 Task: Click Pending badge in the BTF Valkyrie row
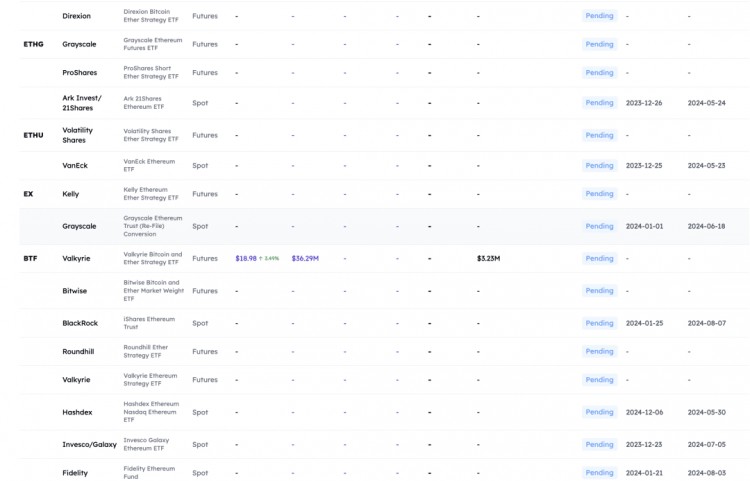click(599, 259)
